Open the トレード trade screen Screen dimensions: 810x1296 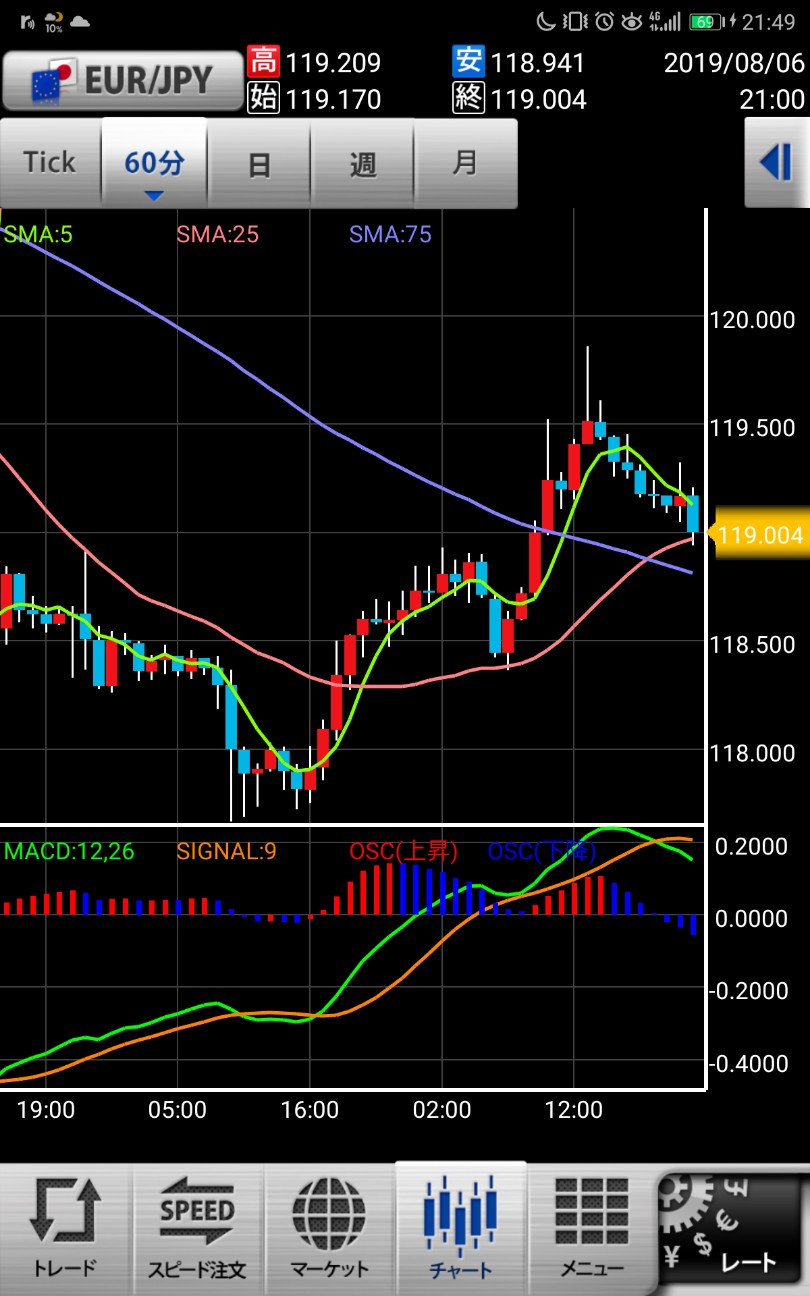point(65,1229)
